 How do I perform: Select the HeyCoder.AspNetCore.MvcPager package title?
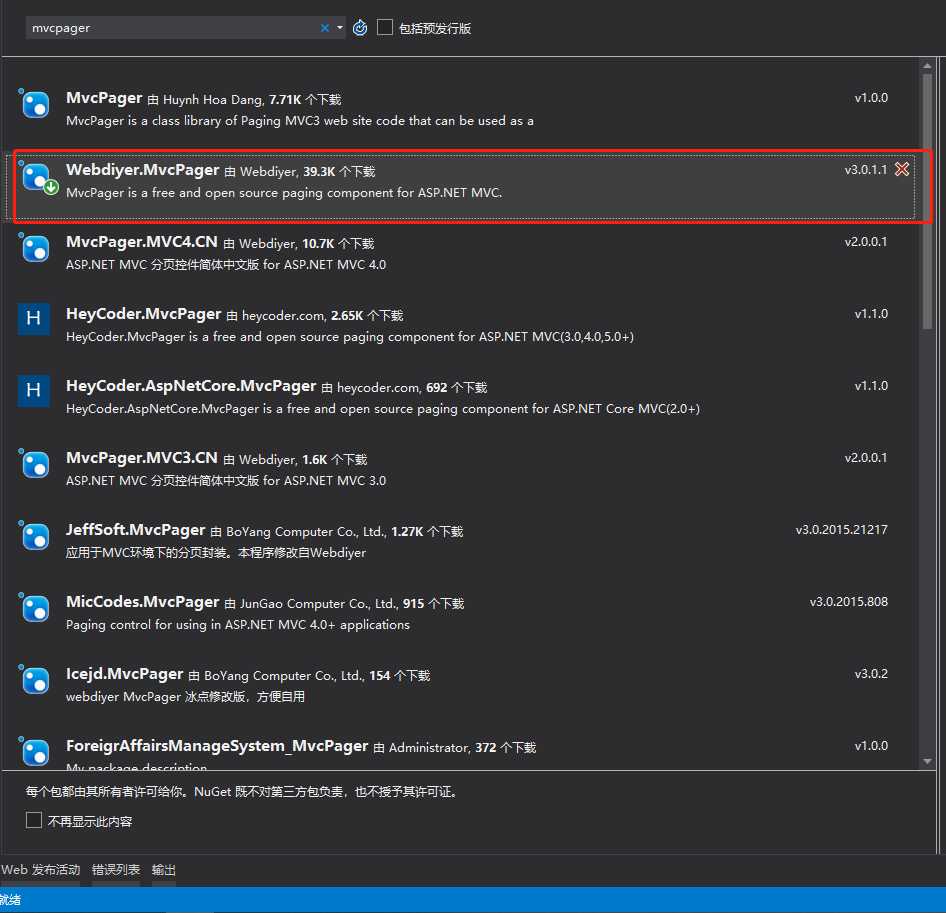click(x=191, y=386)
